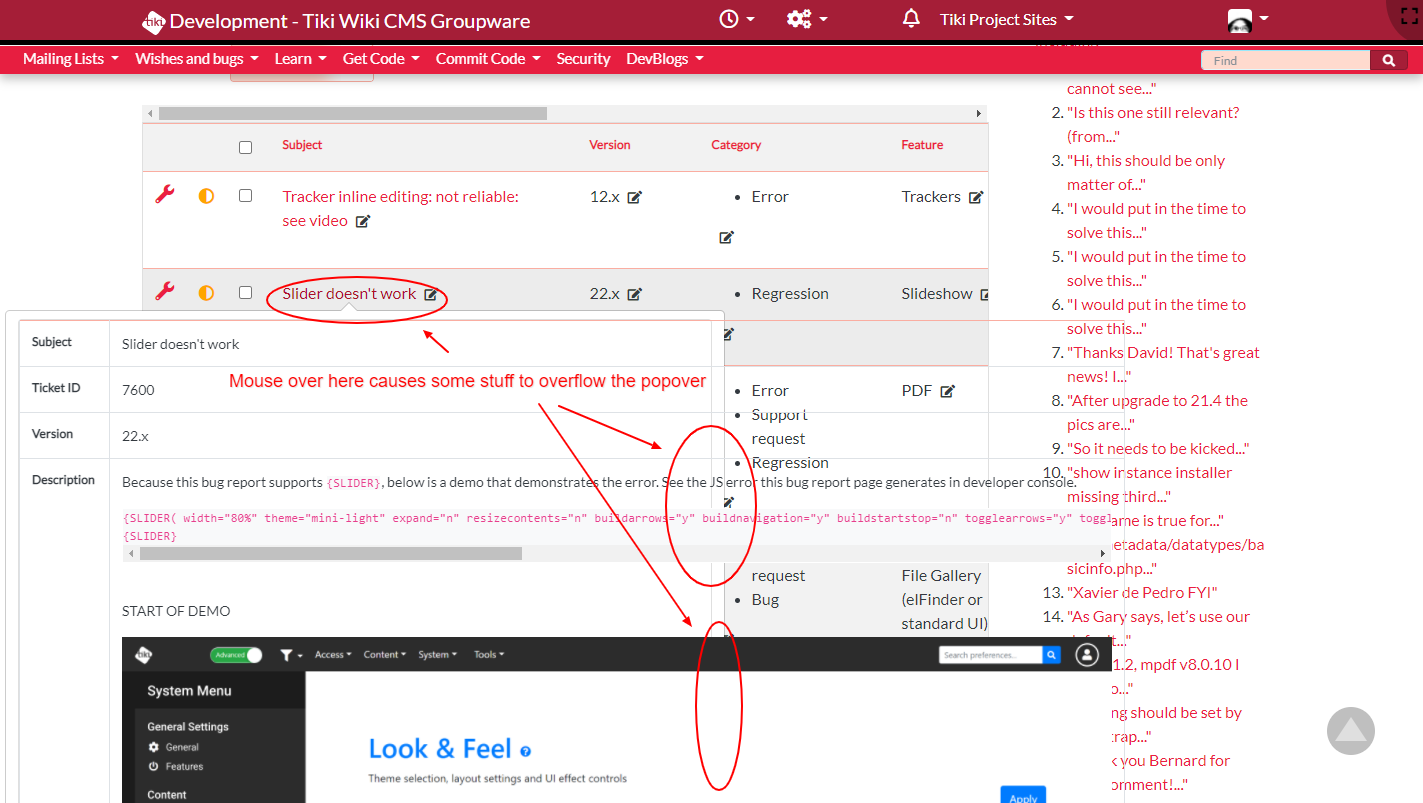The height and width of the screenshot is (803, 1423).
Task: Click the 'START OF DEMO' text in the popover
Action: point(176,611)
